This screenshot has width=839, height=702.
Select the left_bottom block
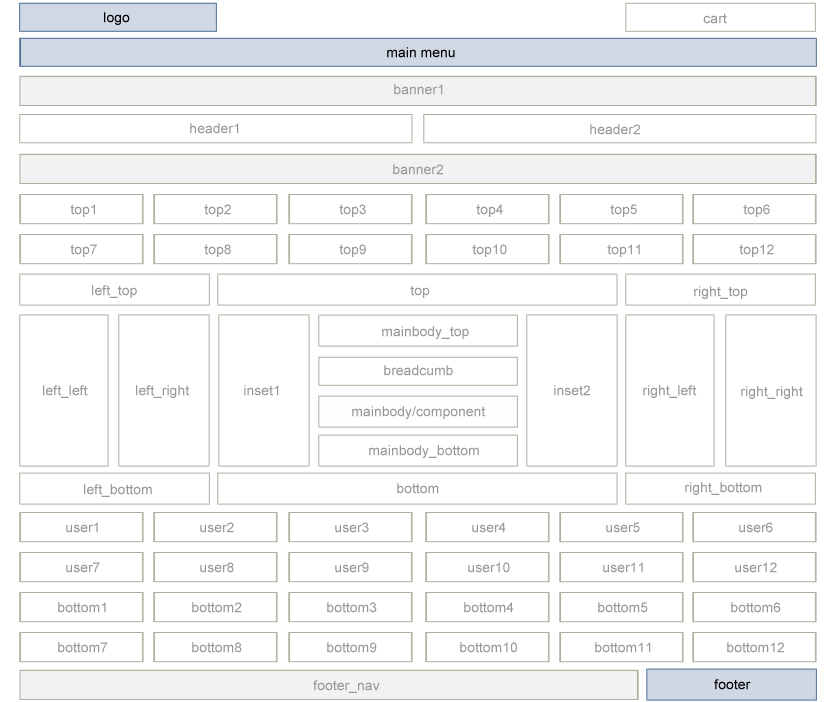click(x=115, y=489)
